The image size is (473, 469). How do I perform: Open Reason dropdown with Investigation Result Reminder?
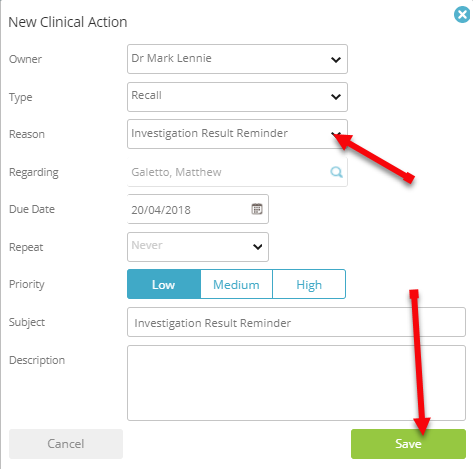237,134
